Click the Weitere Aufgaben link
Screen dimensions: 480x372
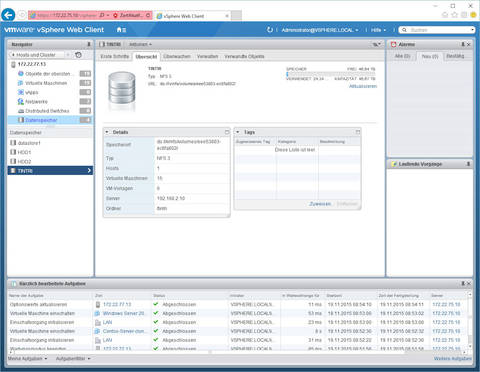click(x=453, y=359)
